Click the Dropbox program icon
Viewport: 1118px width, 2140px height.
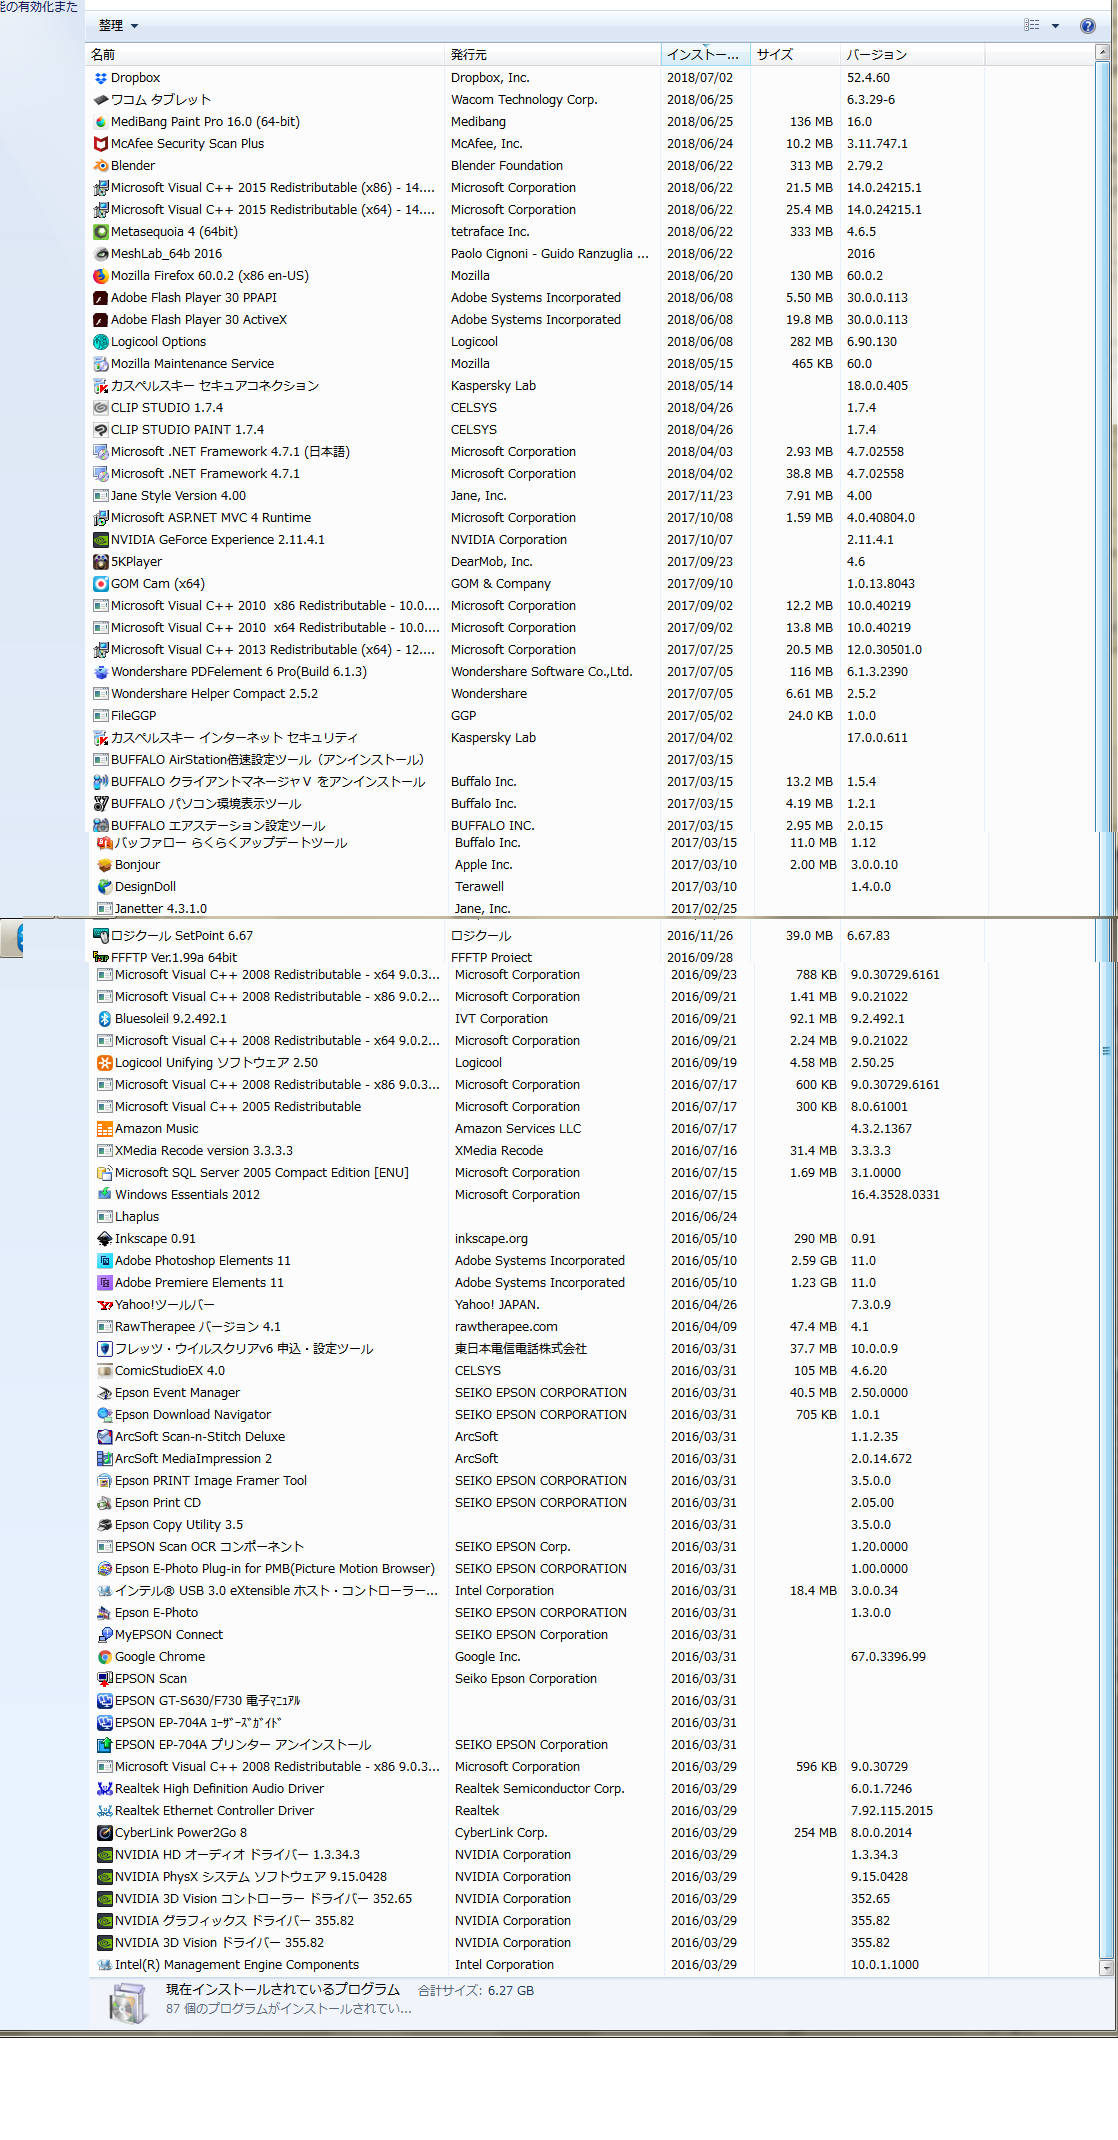pyautogui.click(x=100, y=78)
